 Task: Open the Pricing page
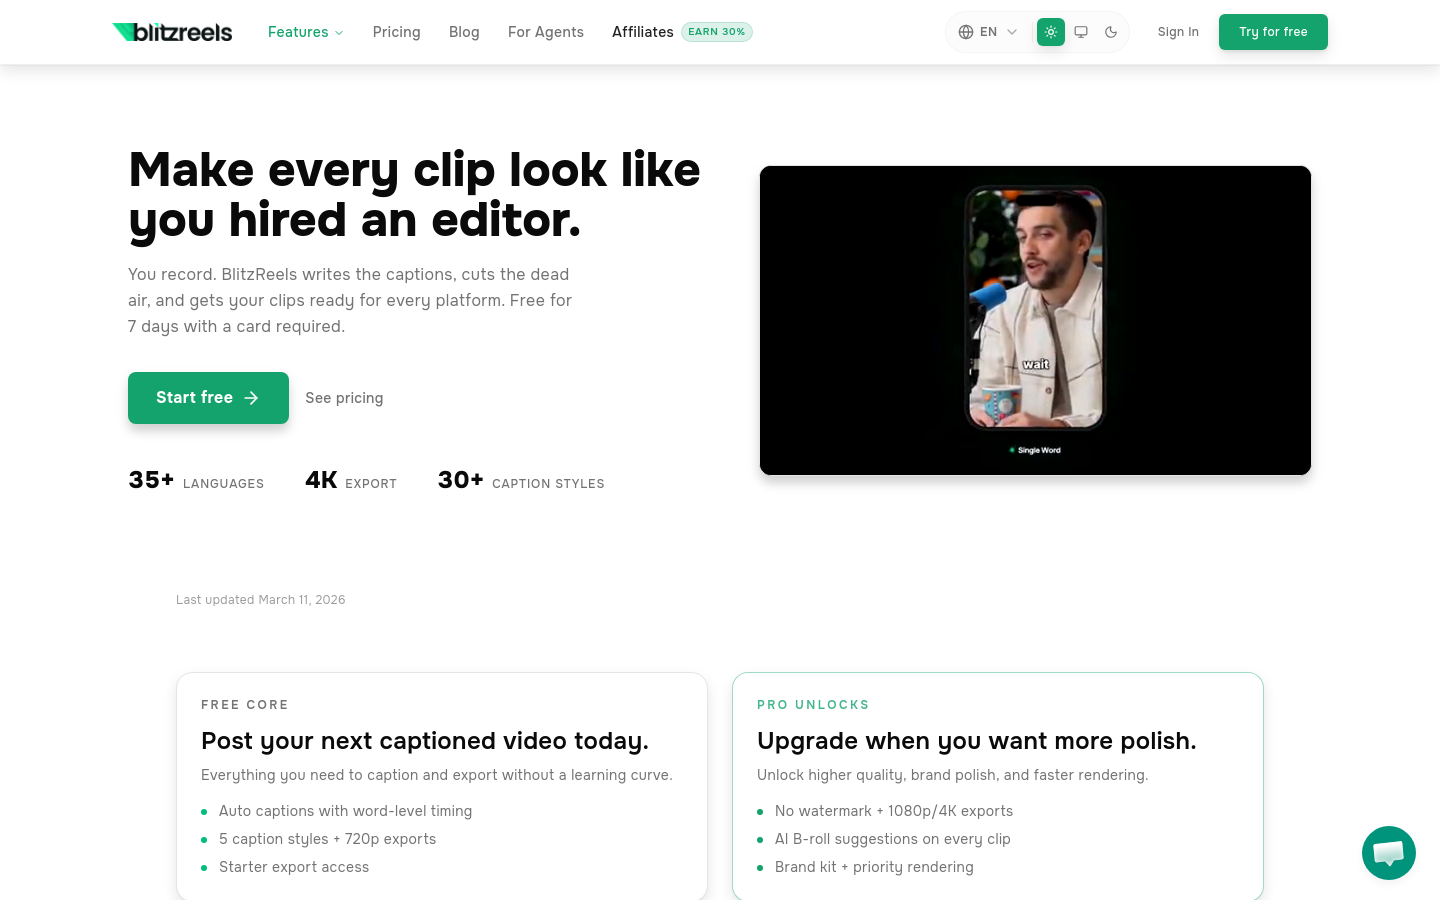point(396,32)
